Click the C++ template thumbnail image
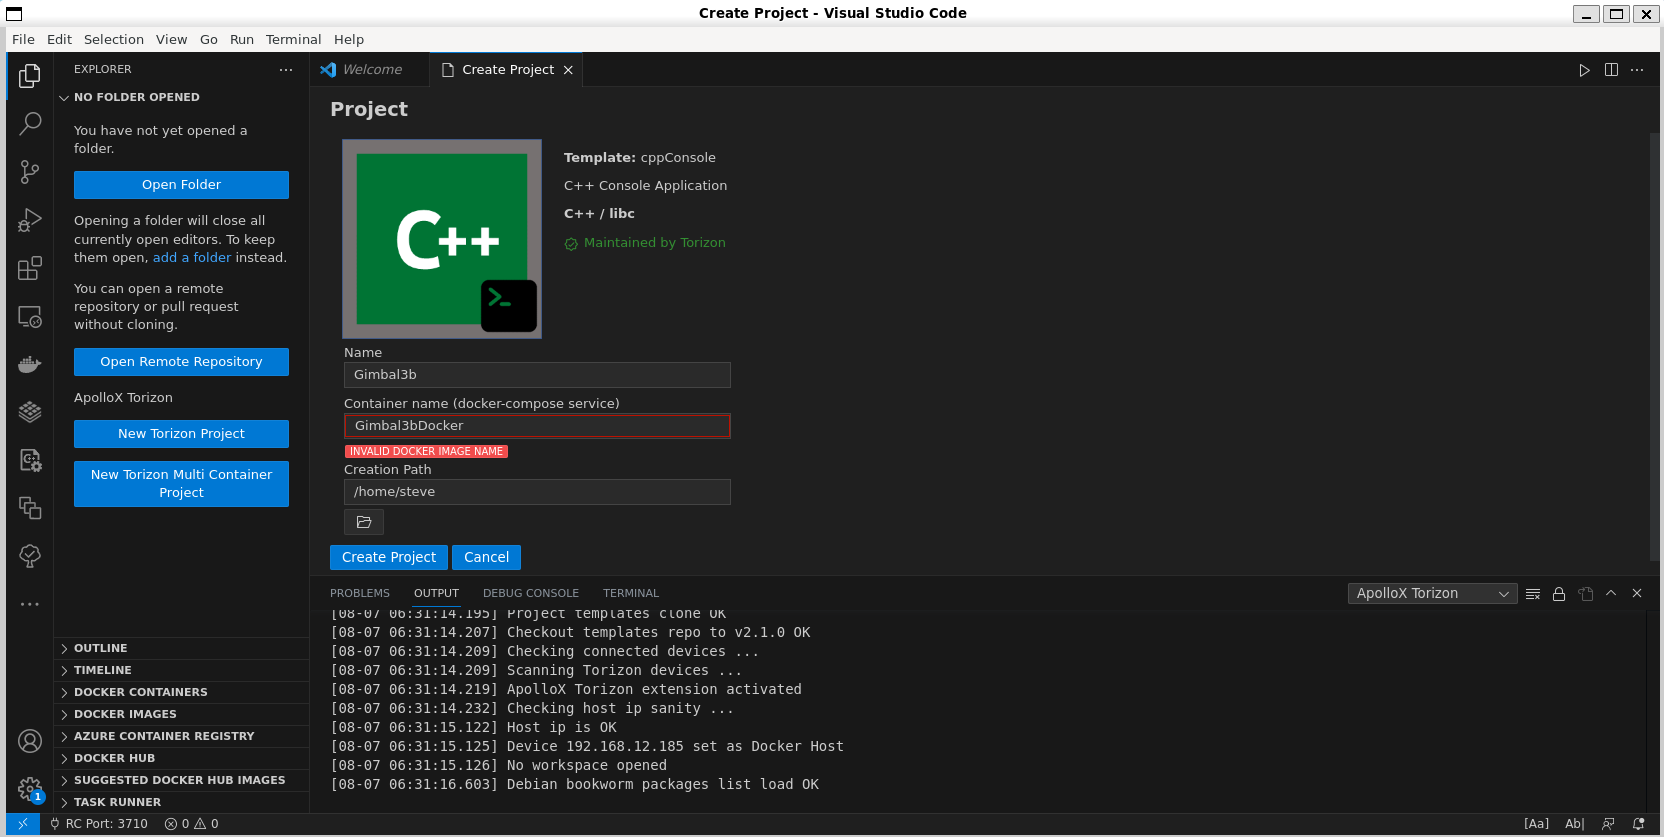Viewport: 1664px width, 837px height. click(442, 239)
